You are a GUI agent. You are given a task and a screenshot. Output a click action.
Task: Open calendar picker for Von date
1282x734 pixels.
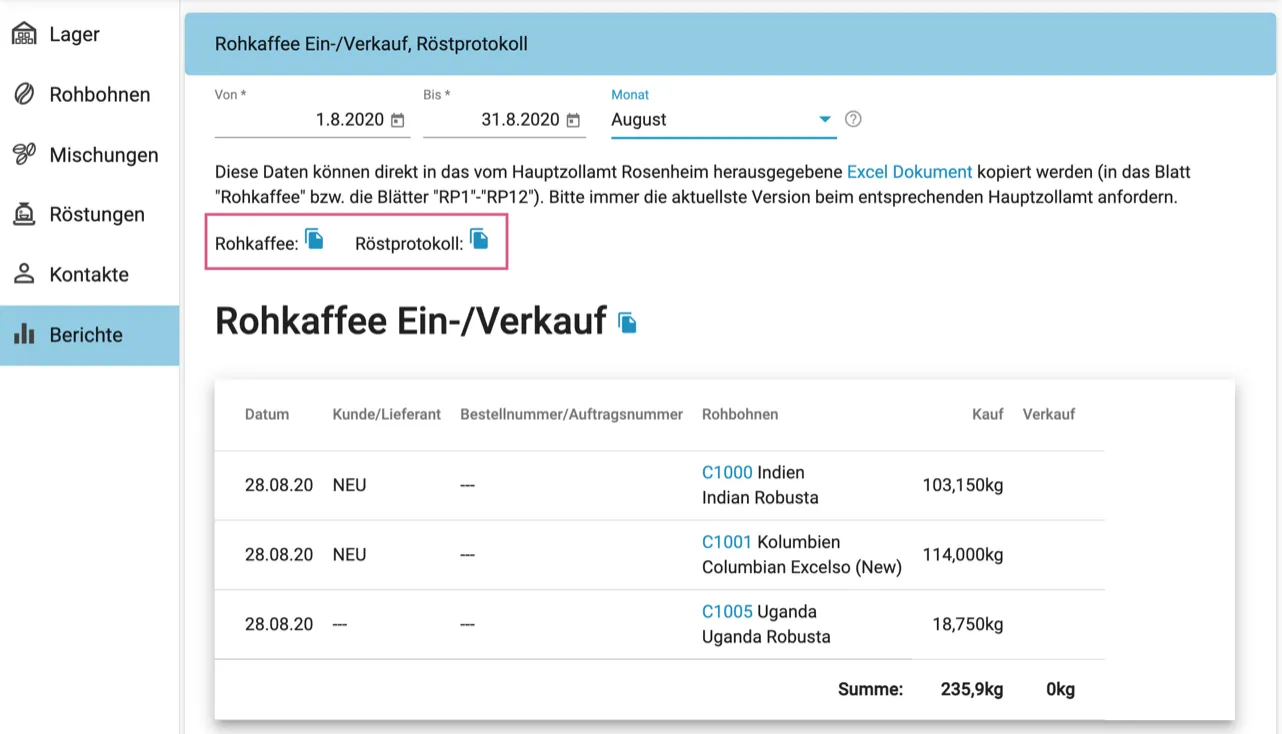[x=398, y=120]
